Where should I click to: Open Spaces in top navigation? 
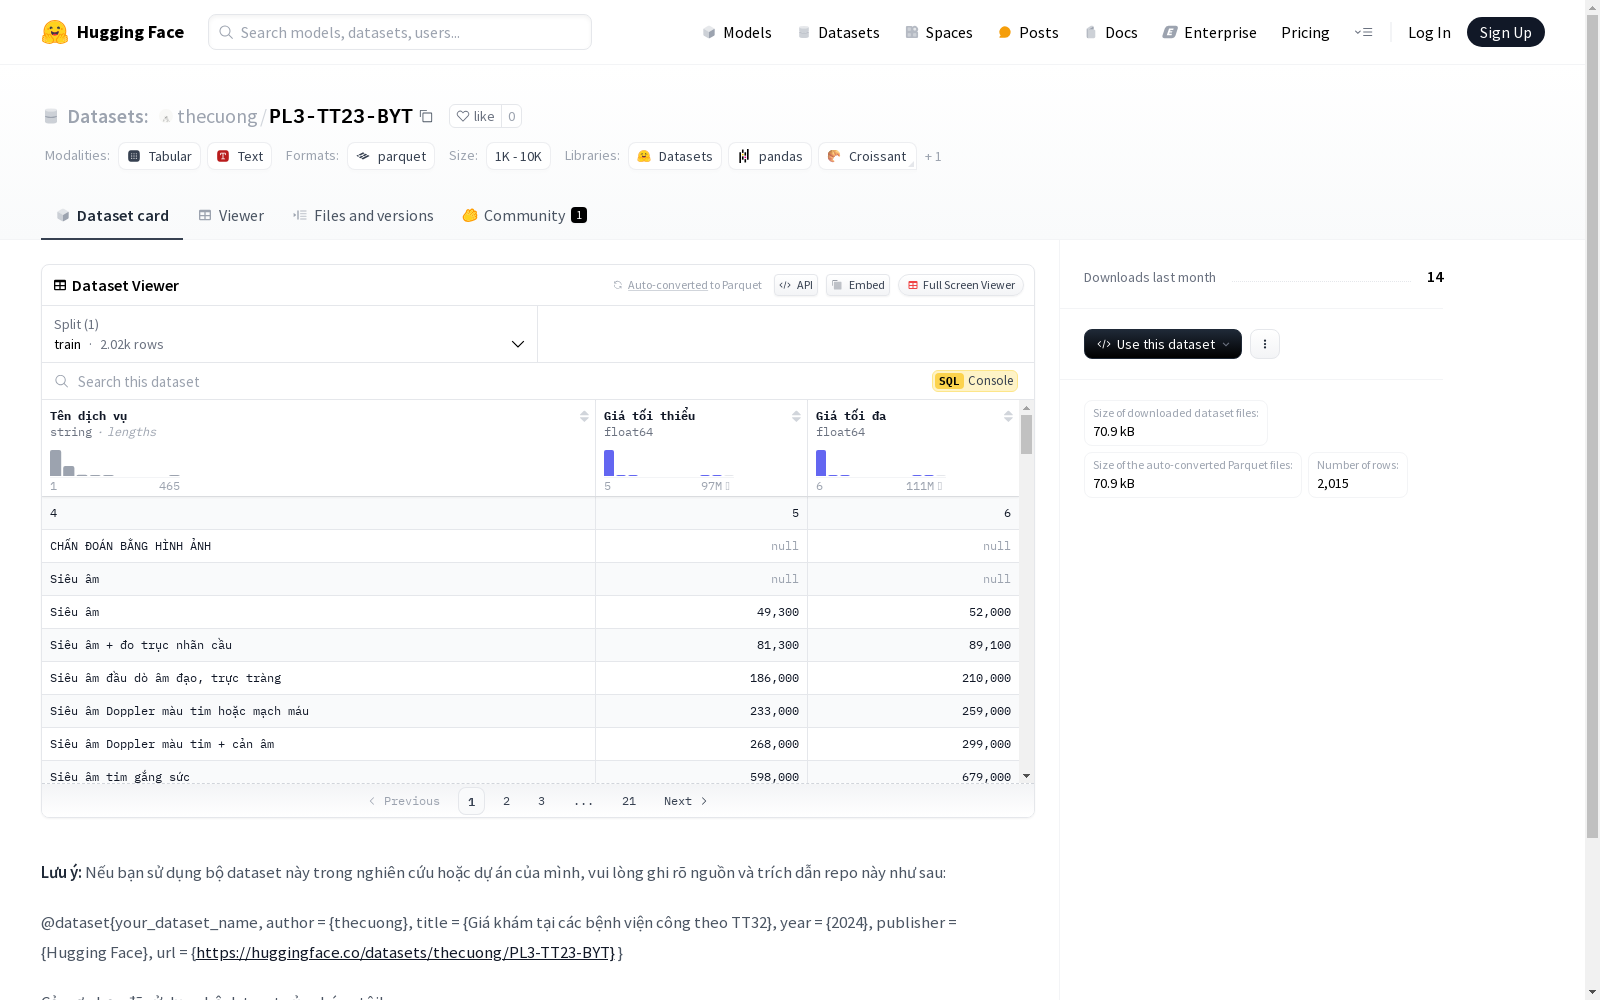[939, 32]
